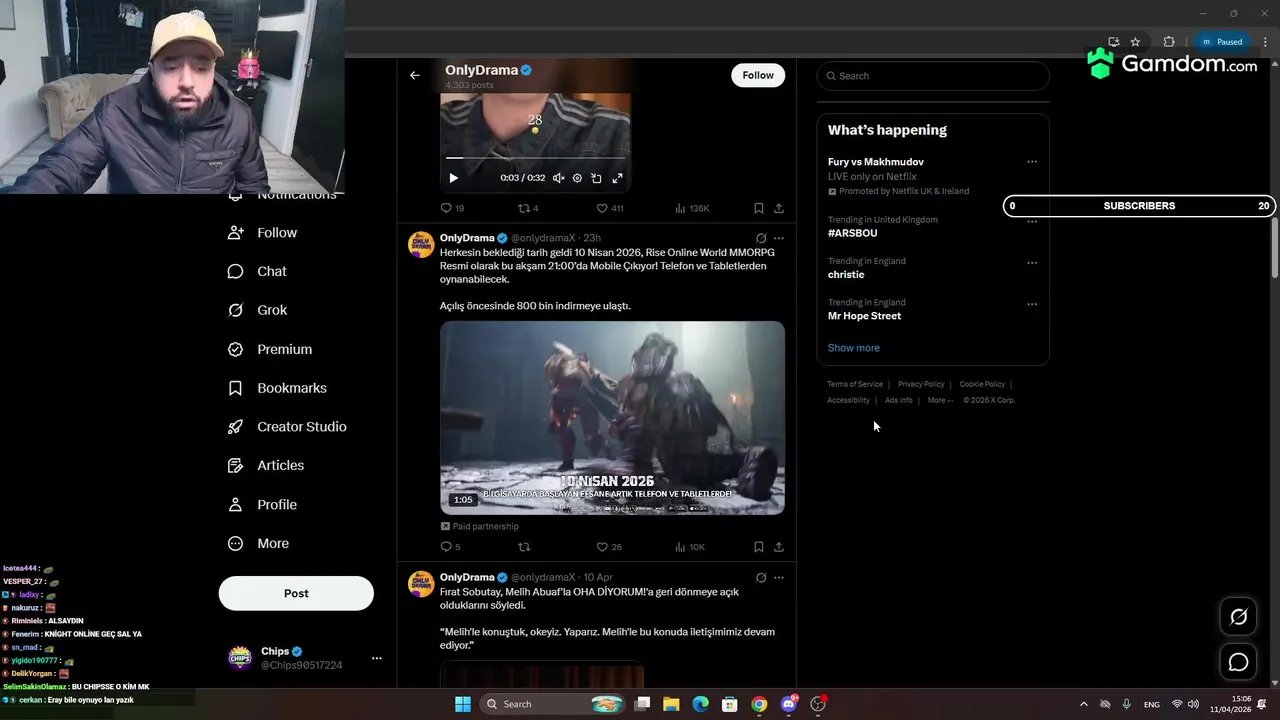Share the post with 411 likes
1280x720 pixels.
point(779,208)
